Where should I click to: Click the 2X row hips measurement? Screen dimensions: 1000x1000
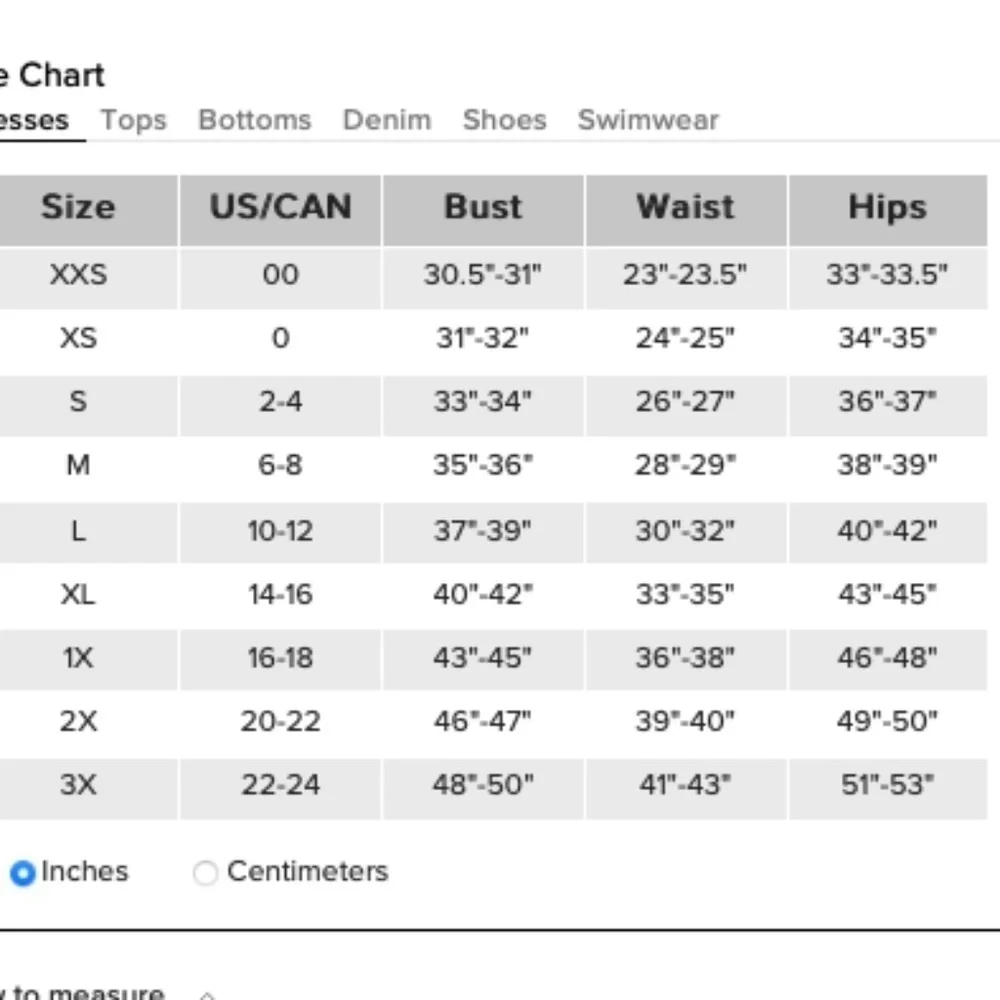(x=887, y=720)
